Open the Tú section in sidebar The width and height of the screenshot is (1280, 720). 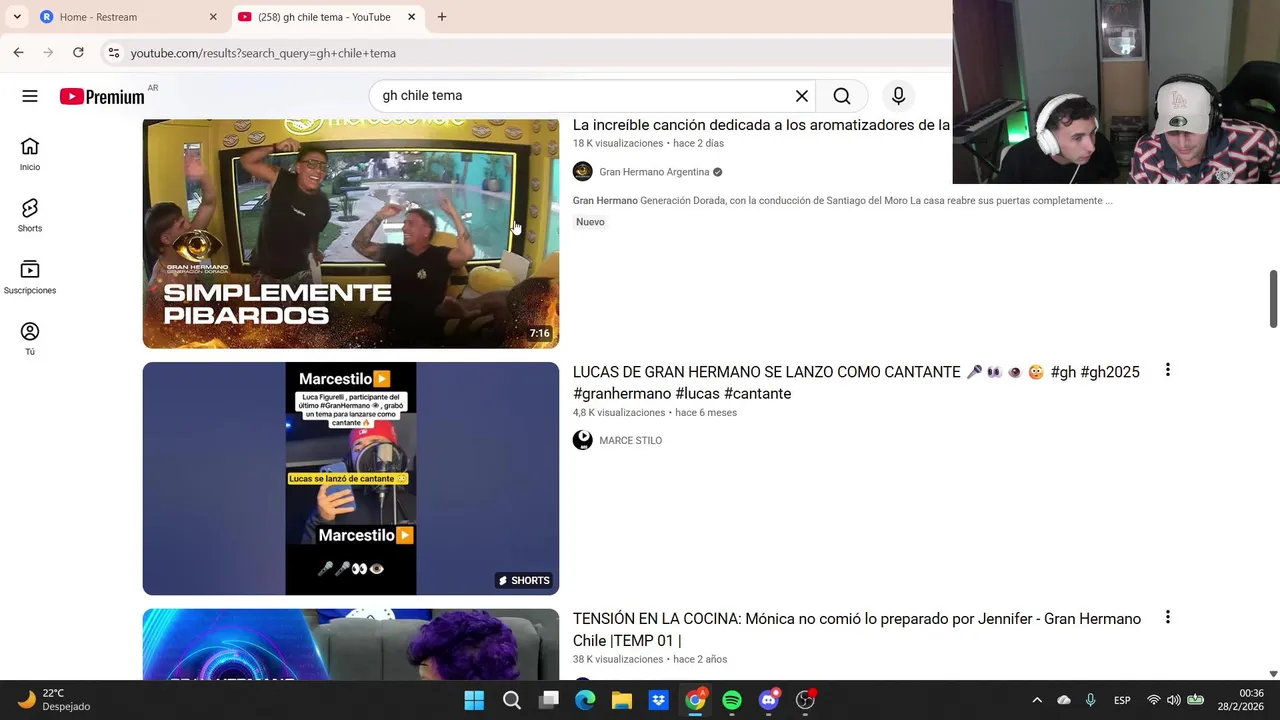tap(30, 339)
